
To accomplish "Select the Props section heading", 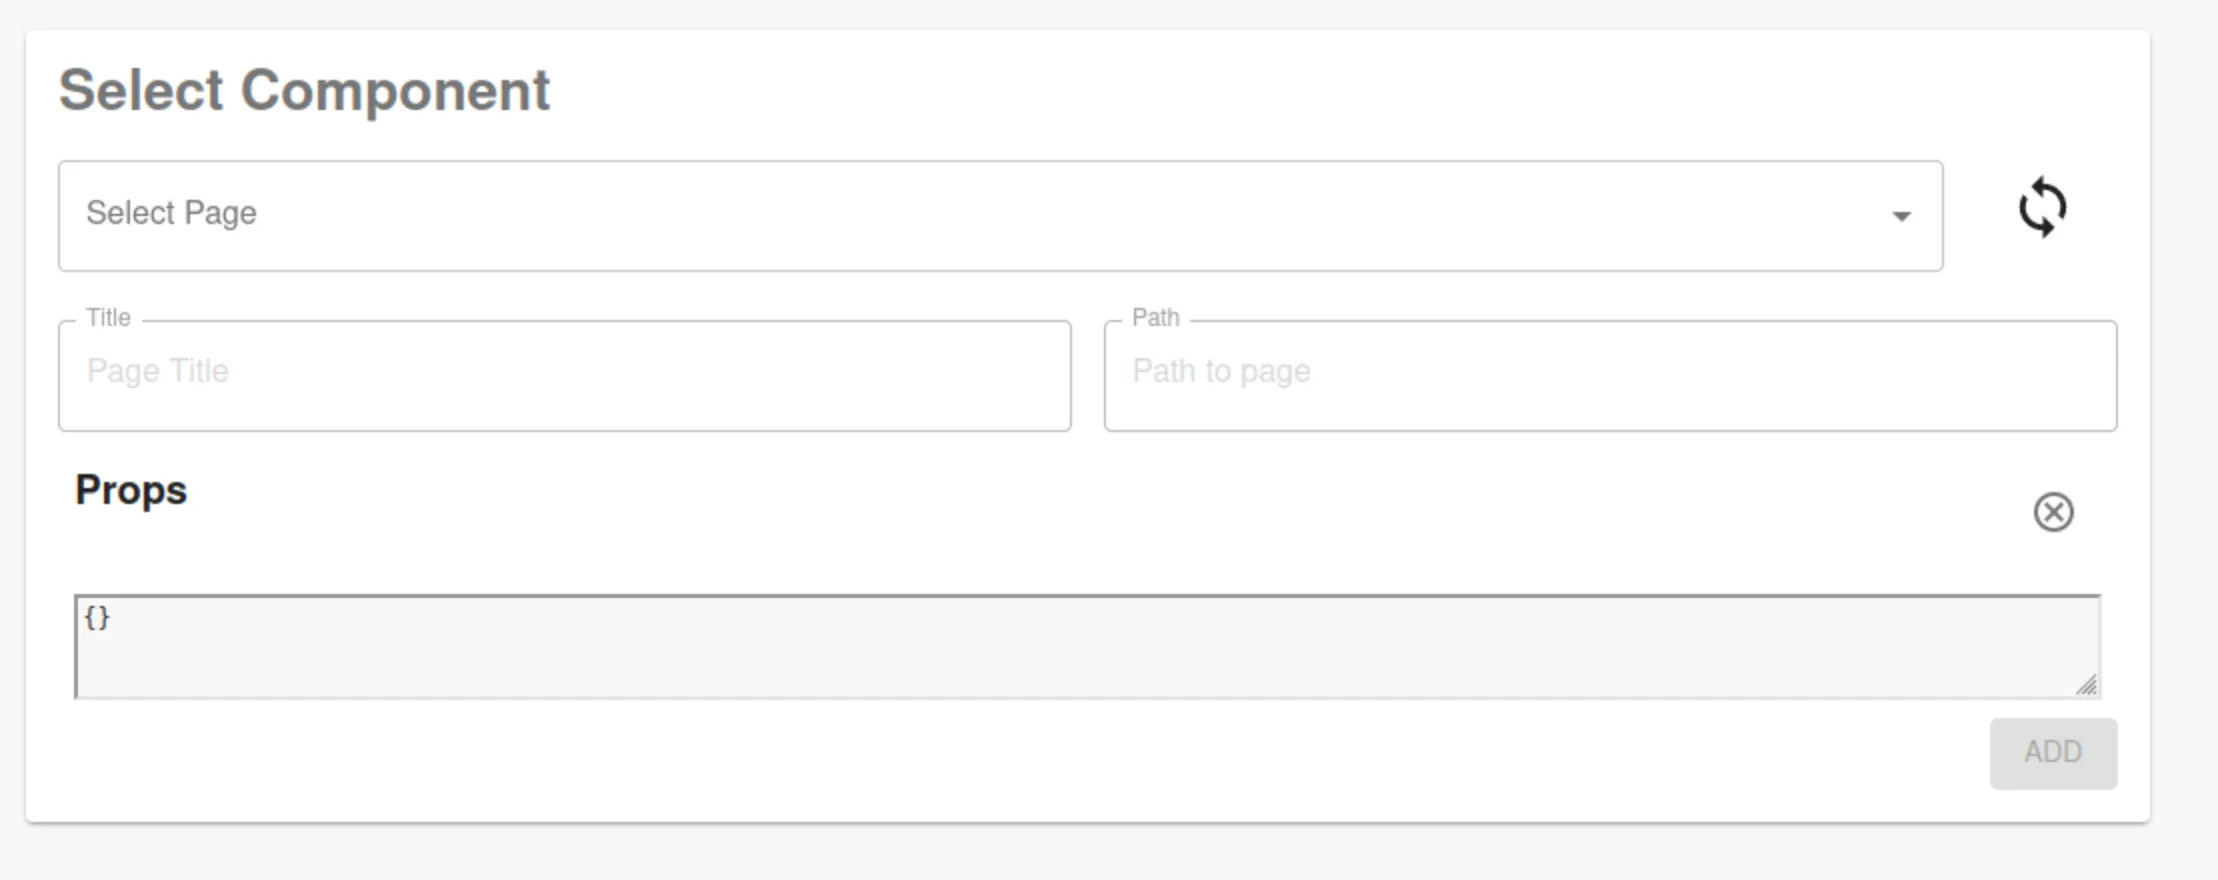I will [131, 490].
